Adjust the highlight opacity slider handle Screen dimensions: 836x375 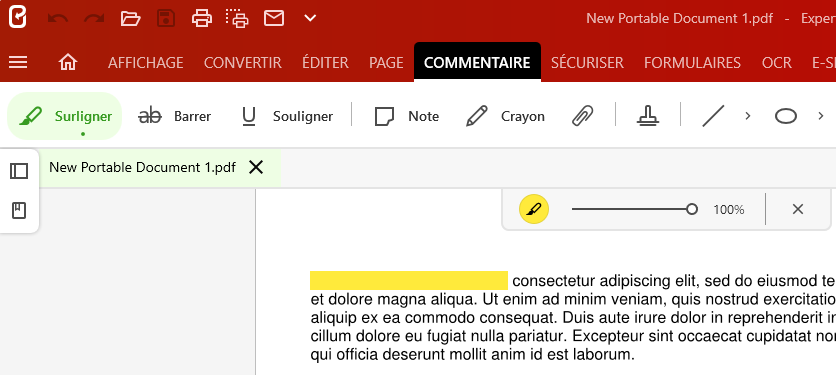coord(692,209)
